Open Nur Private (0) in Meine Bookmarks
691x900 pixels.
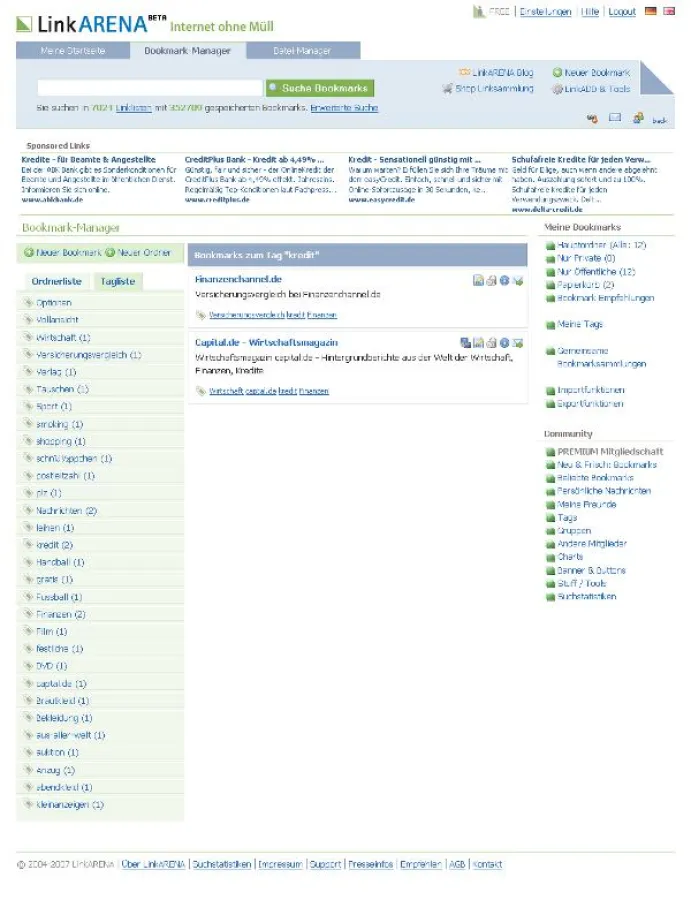tap(586, 258)
